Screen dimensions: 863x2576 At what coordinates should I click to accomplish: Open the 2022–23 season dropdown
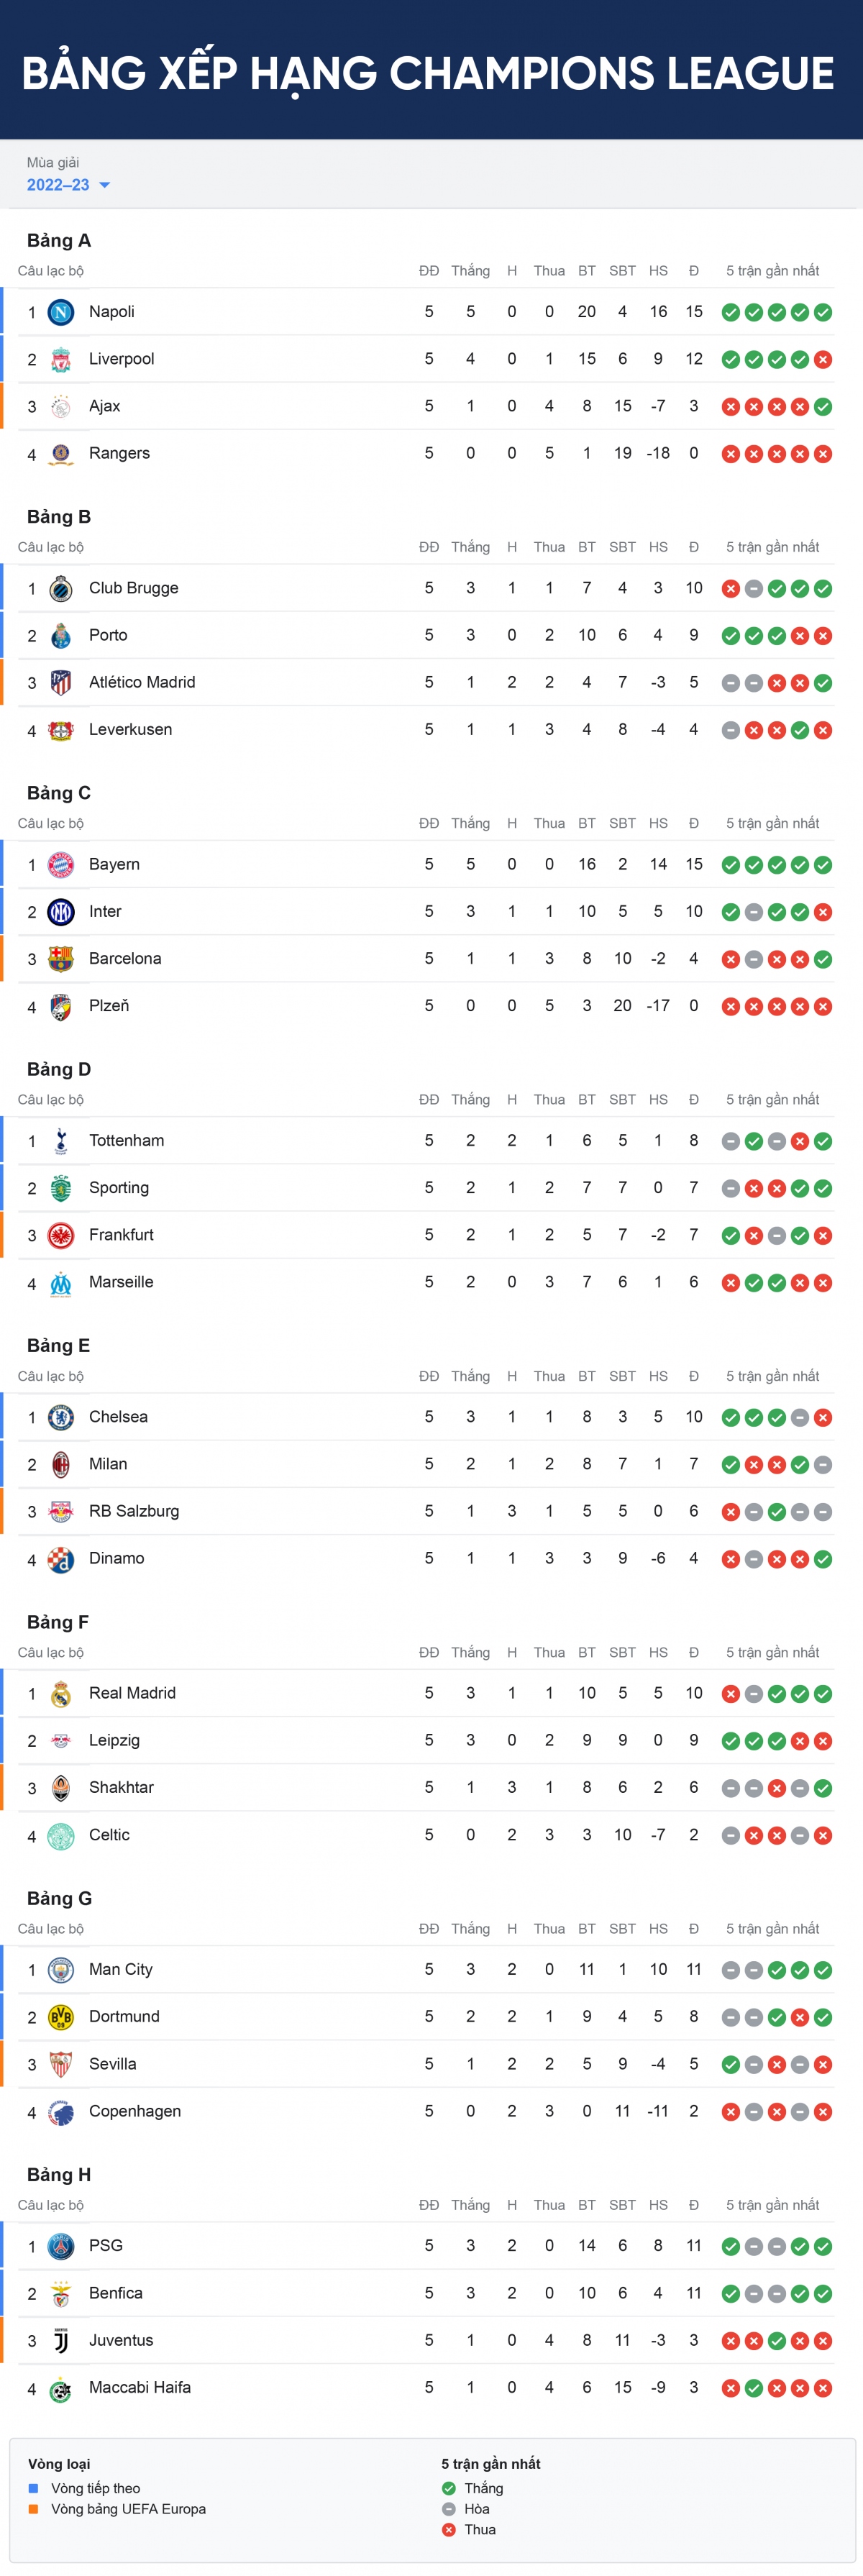(x=68, y=185)
